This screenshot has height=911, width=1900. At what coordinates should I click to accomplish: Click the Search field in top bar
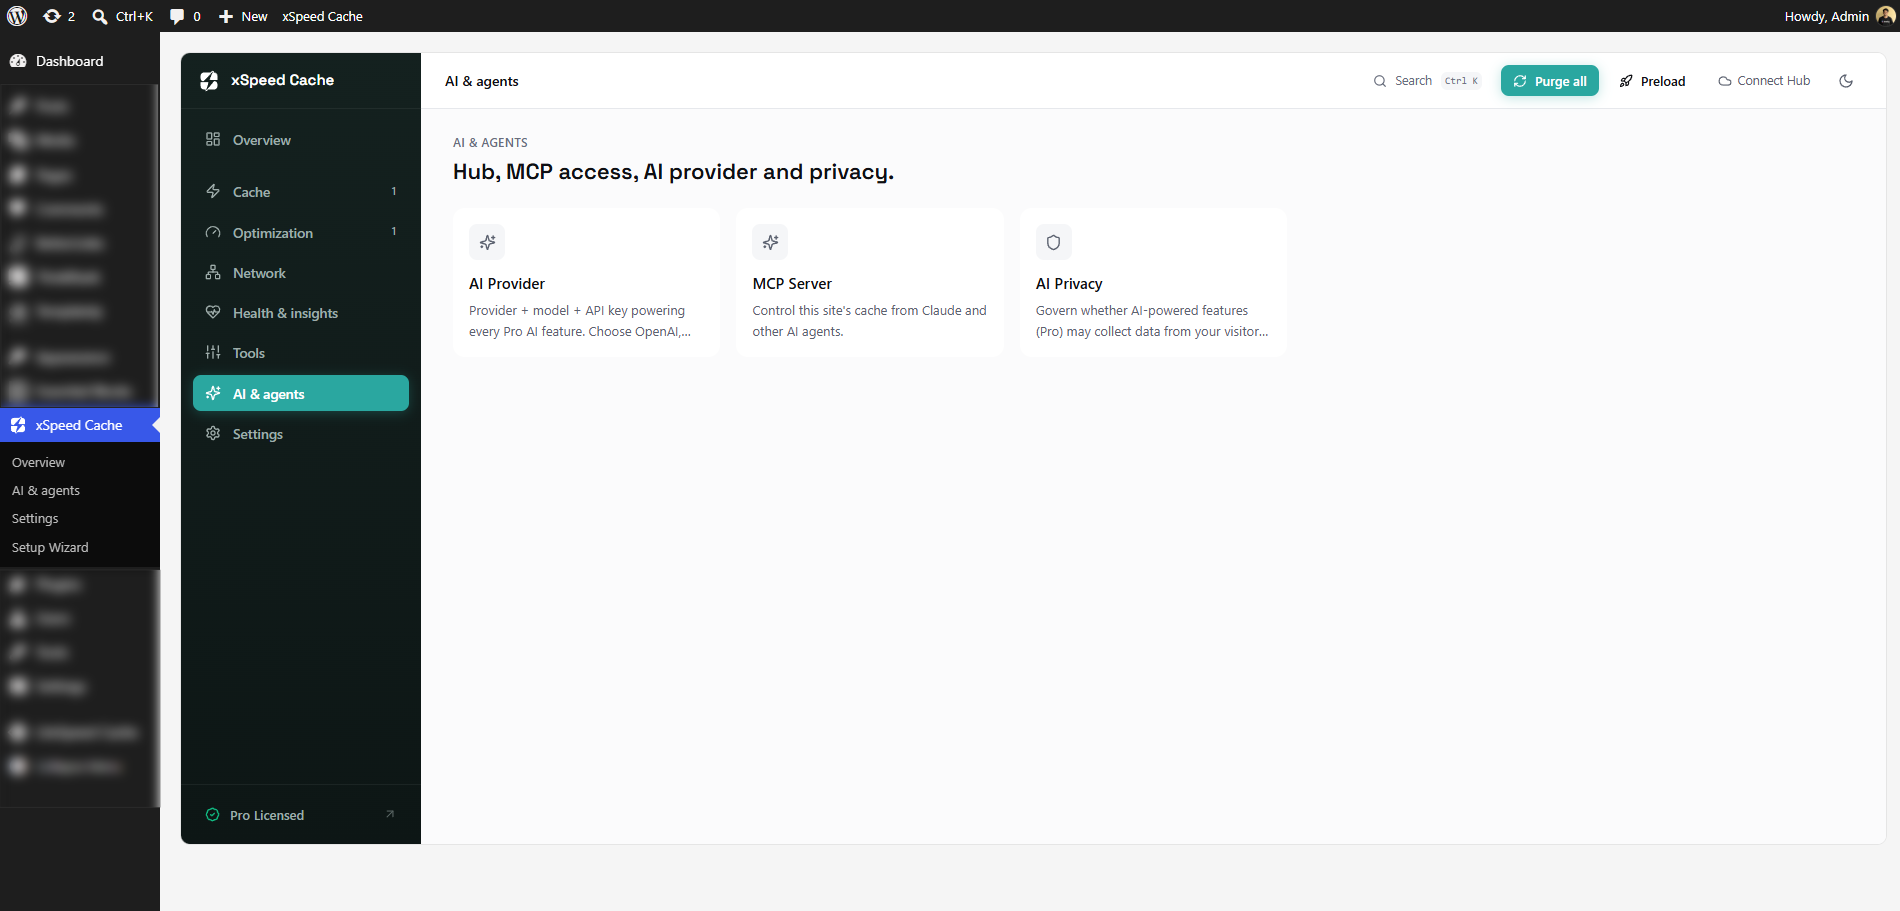click(x=1426, y=81)
